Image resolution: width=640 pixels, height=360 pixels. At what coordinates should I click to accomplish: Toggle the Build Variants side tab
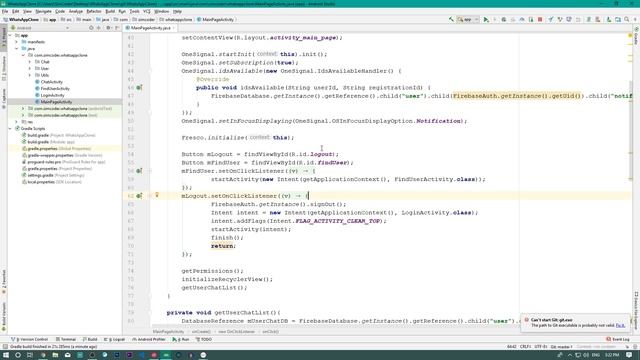(x=4, y=316)
